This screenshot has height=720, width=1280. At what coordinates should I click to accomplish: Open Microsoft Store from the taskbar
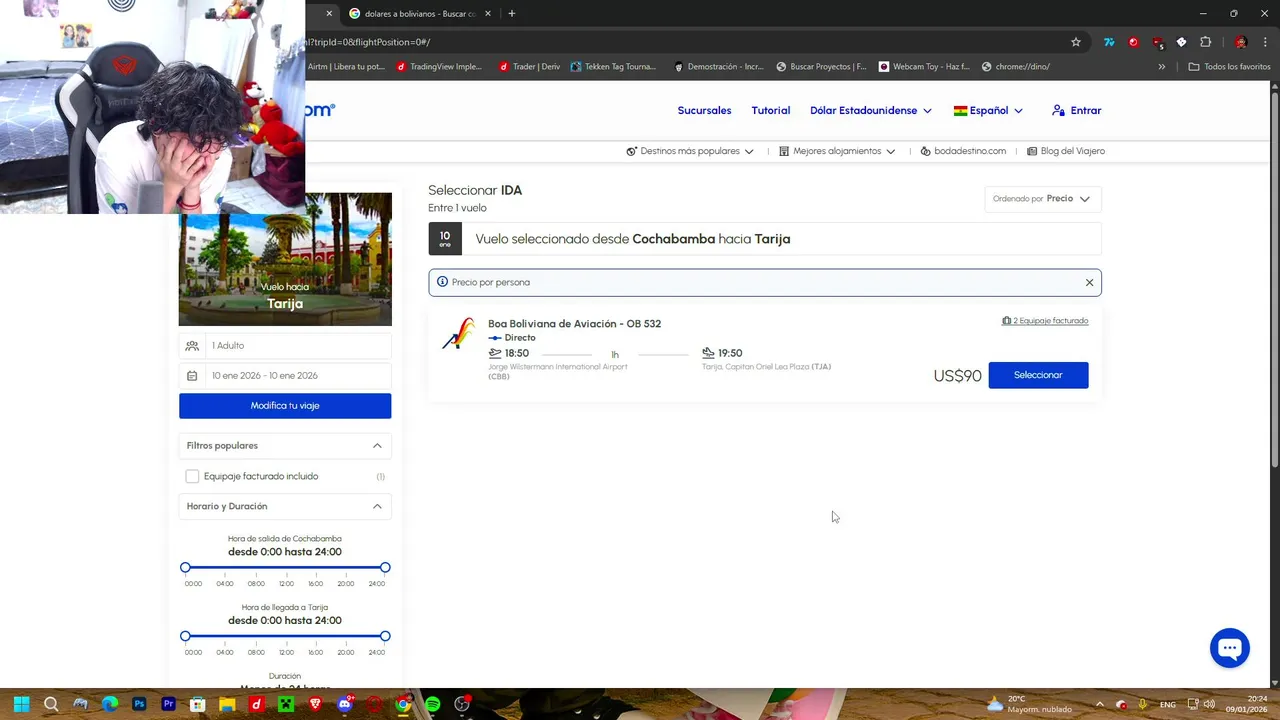pyautogui.click(x=198, y=704)
